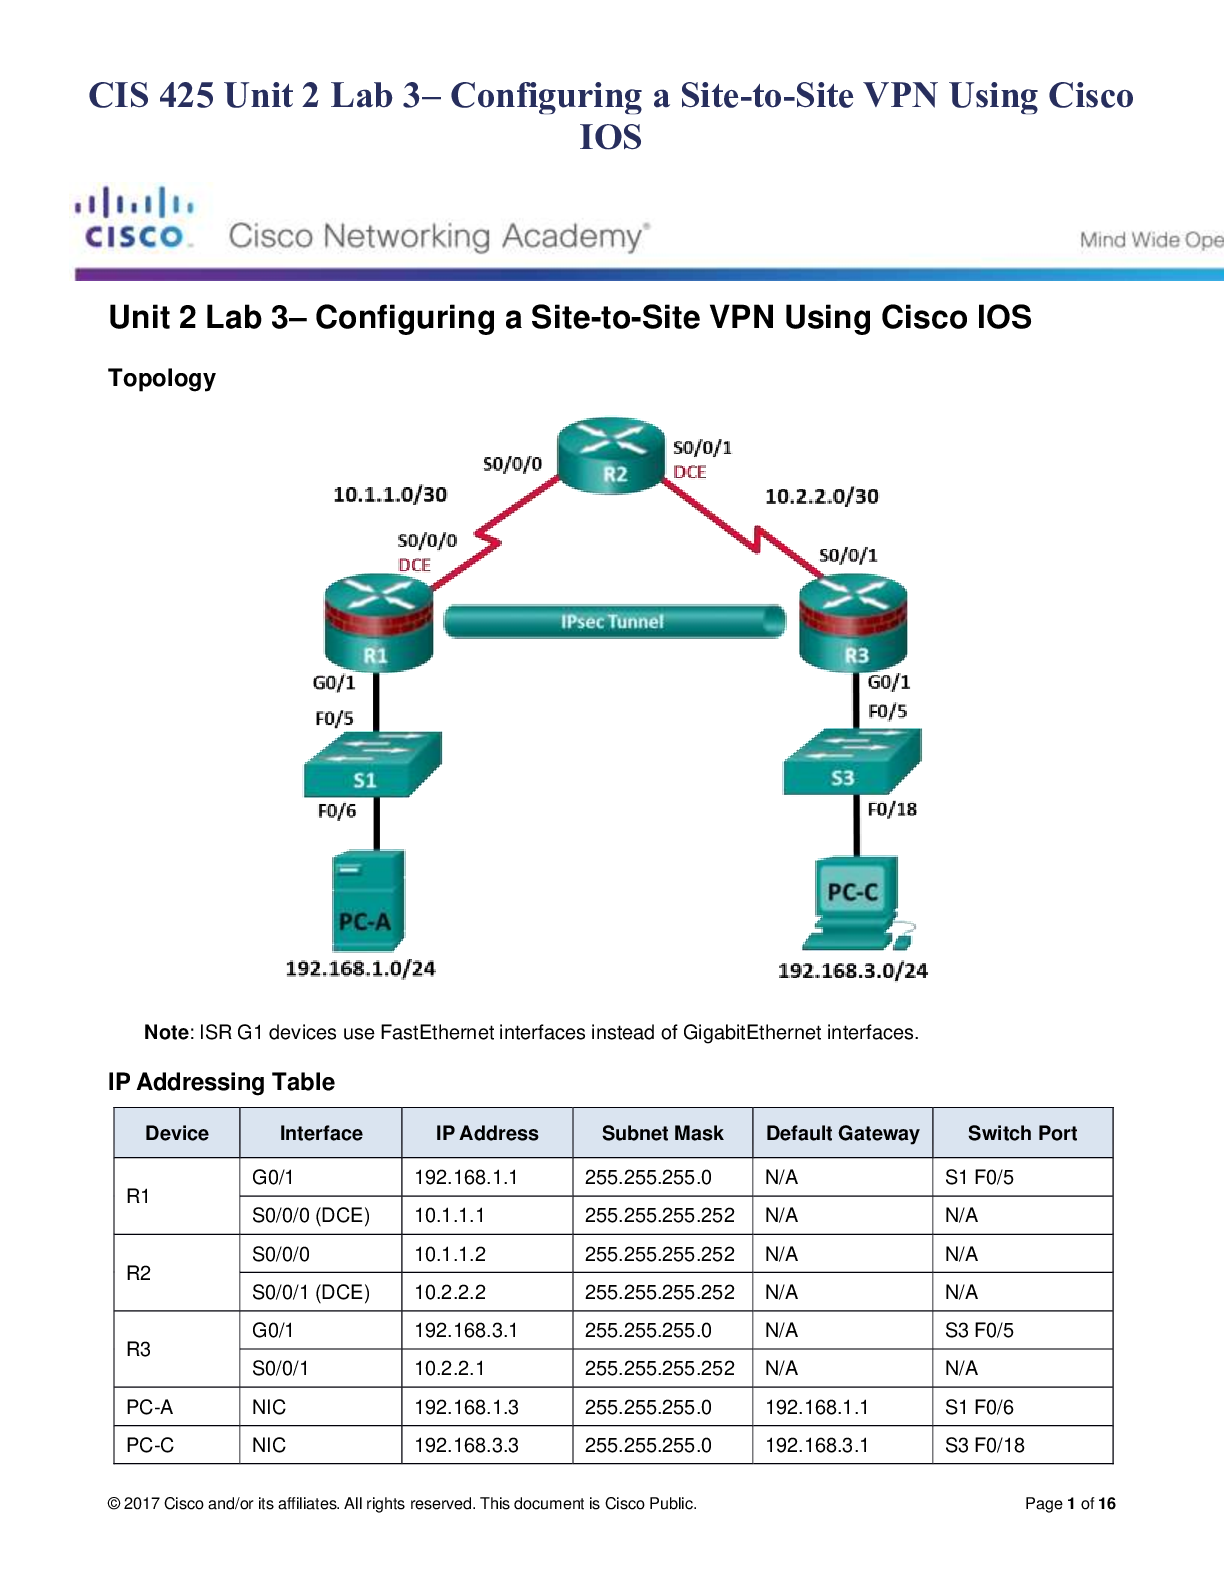Click the 2017 Cisco copyright footer text
The height and width of the screenshot is (1584, 1224).
coord(402,1503)
